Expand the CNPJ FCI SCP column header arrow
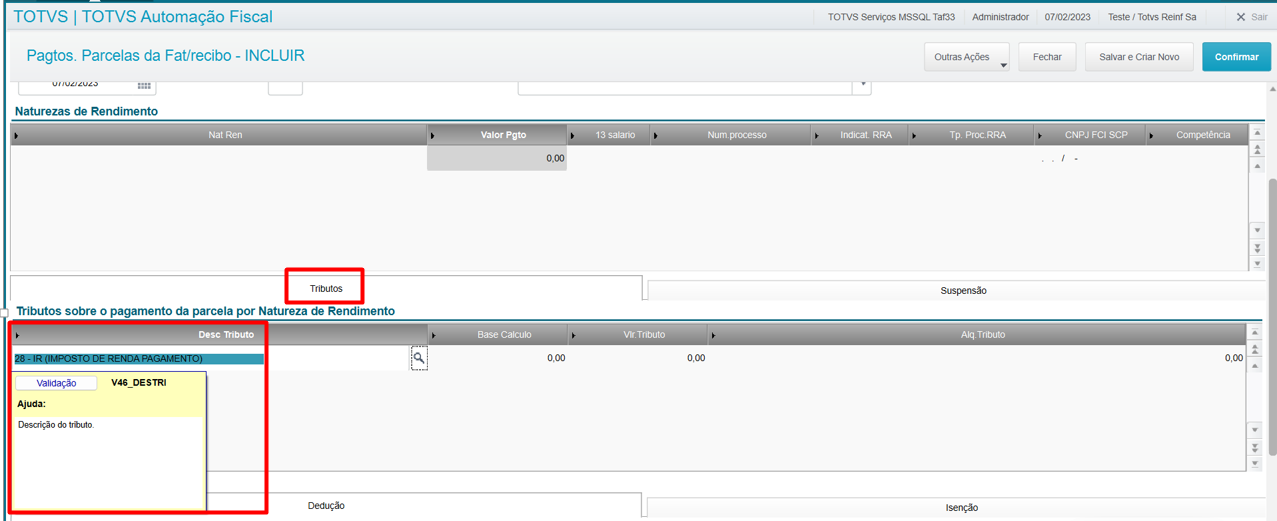Screen dimensions: 1277x521 point(1040,135)
